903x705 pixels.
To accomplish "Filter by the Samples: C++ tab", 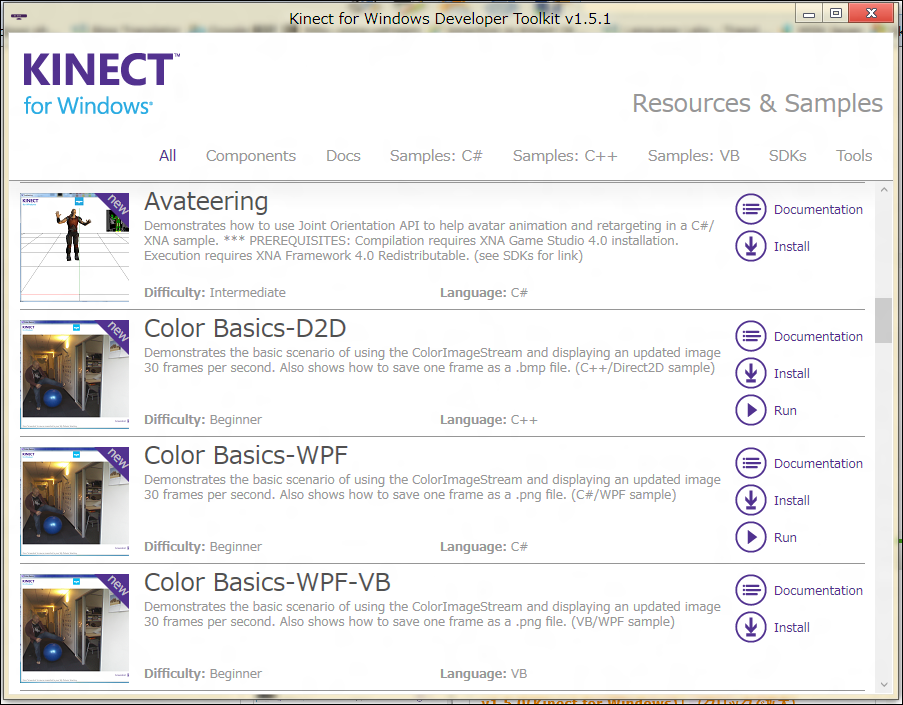I will [565, 156].
